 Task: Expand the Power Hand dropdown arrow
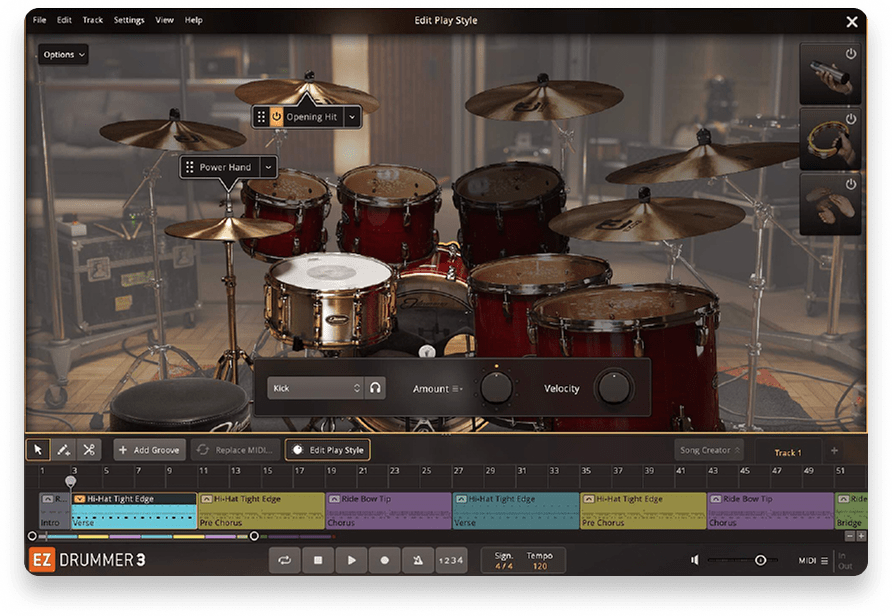268,168
